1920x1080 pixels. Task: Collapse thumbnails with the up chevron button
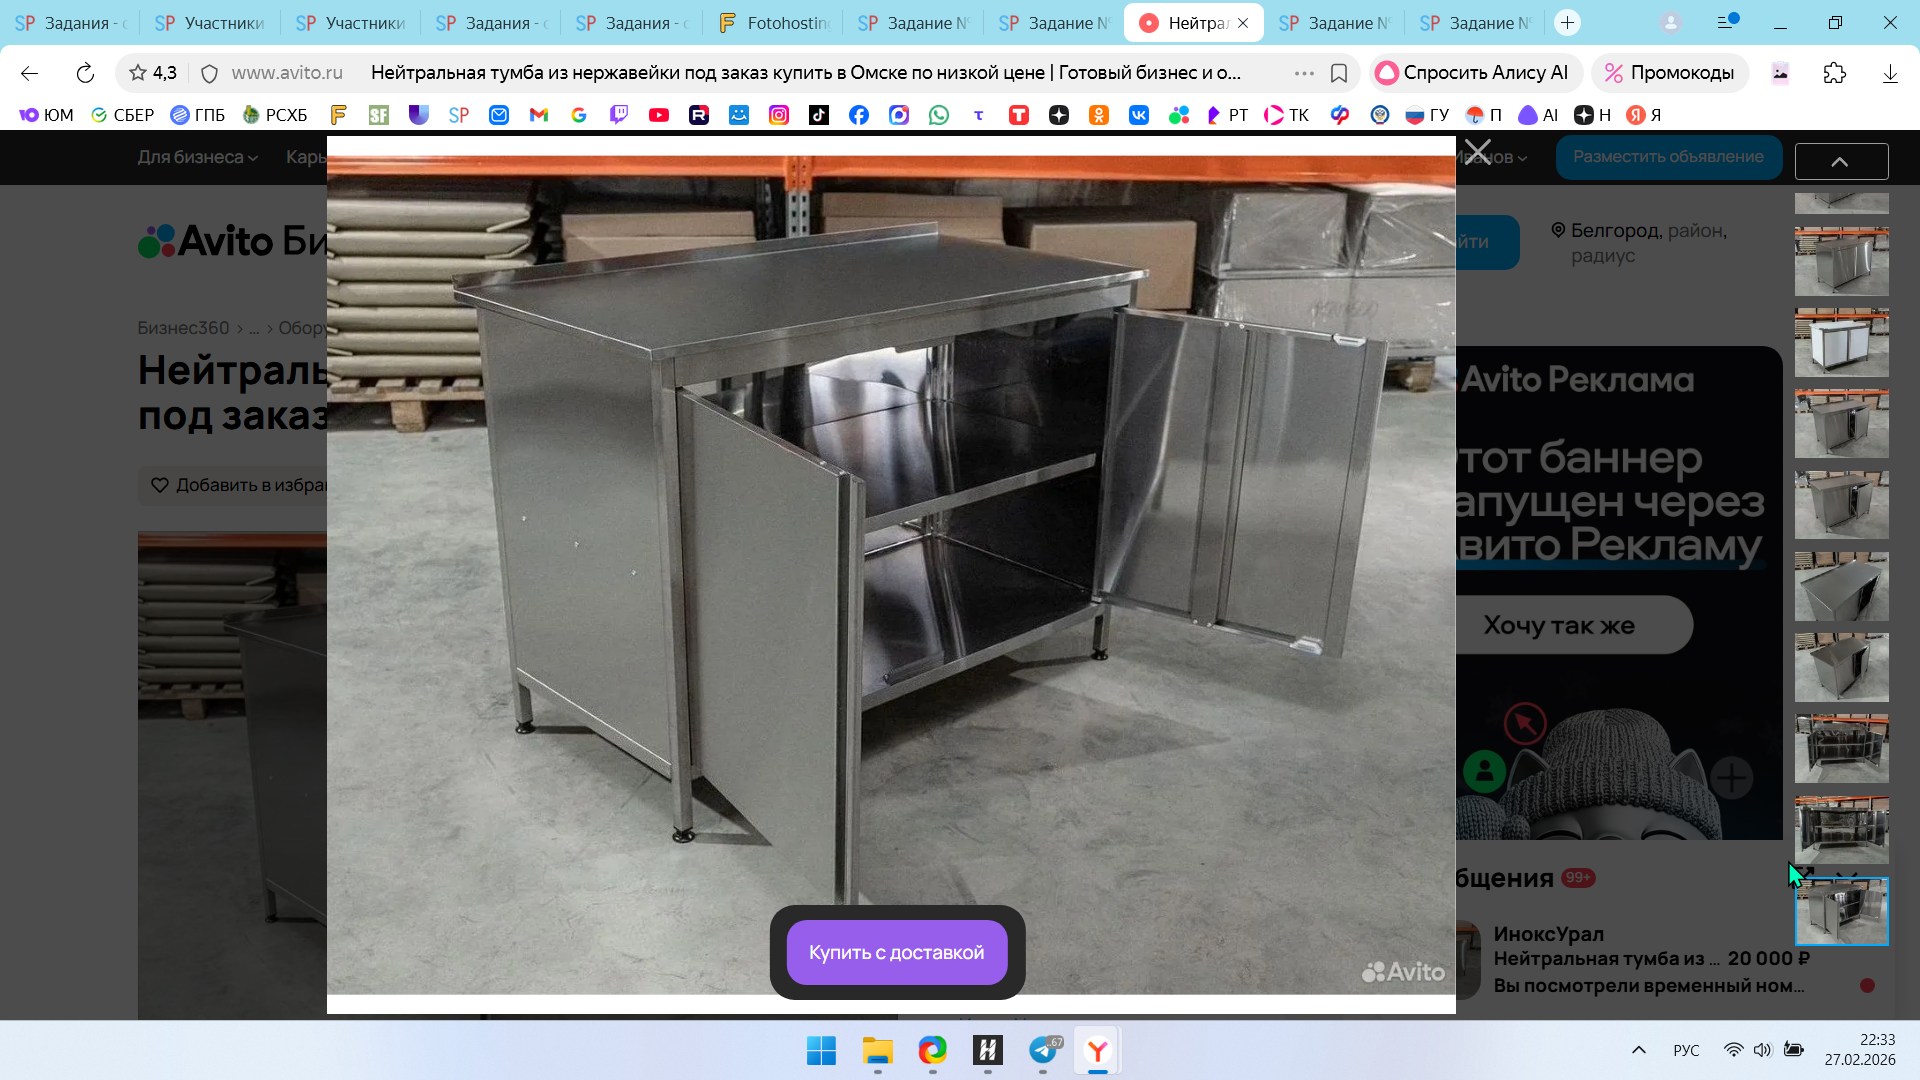coord(1840,161)
